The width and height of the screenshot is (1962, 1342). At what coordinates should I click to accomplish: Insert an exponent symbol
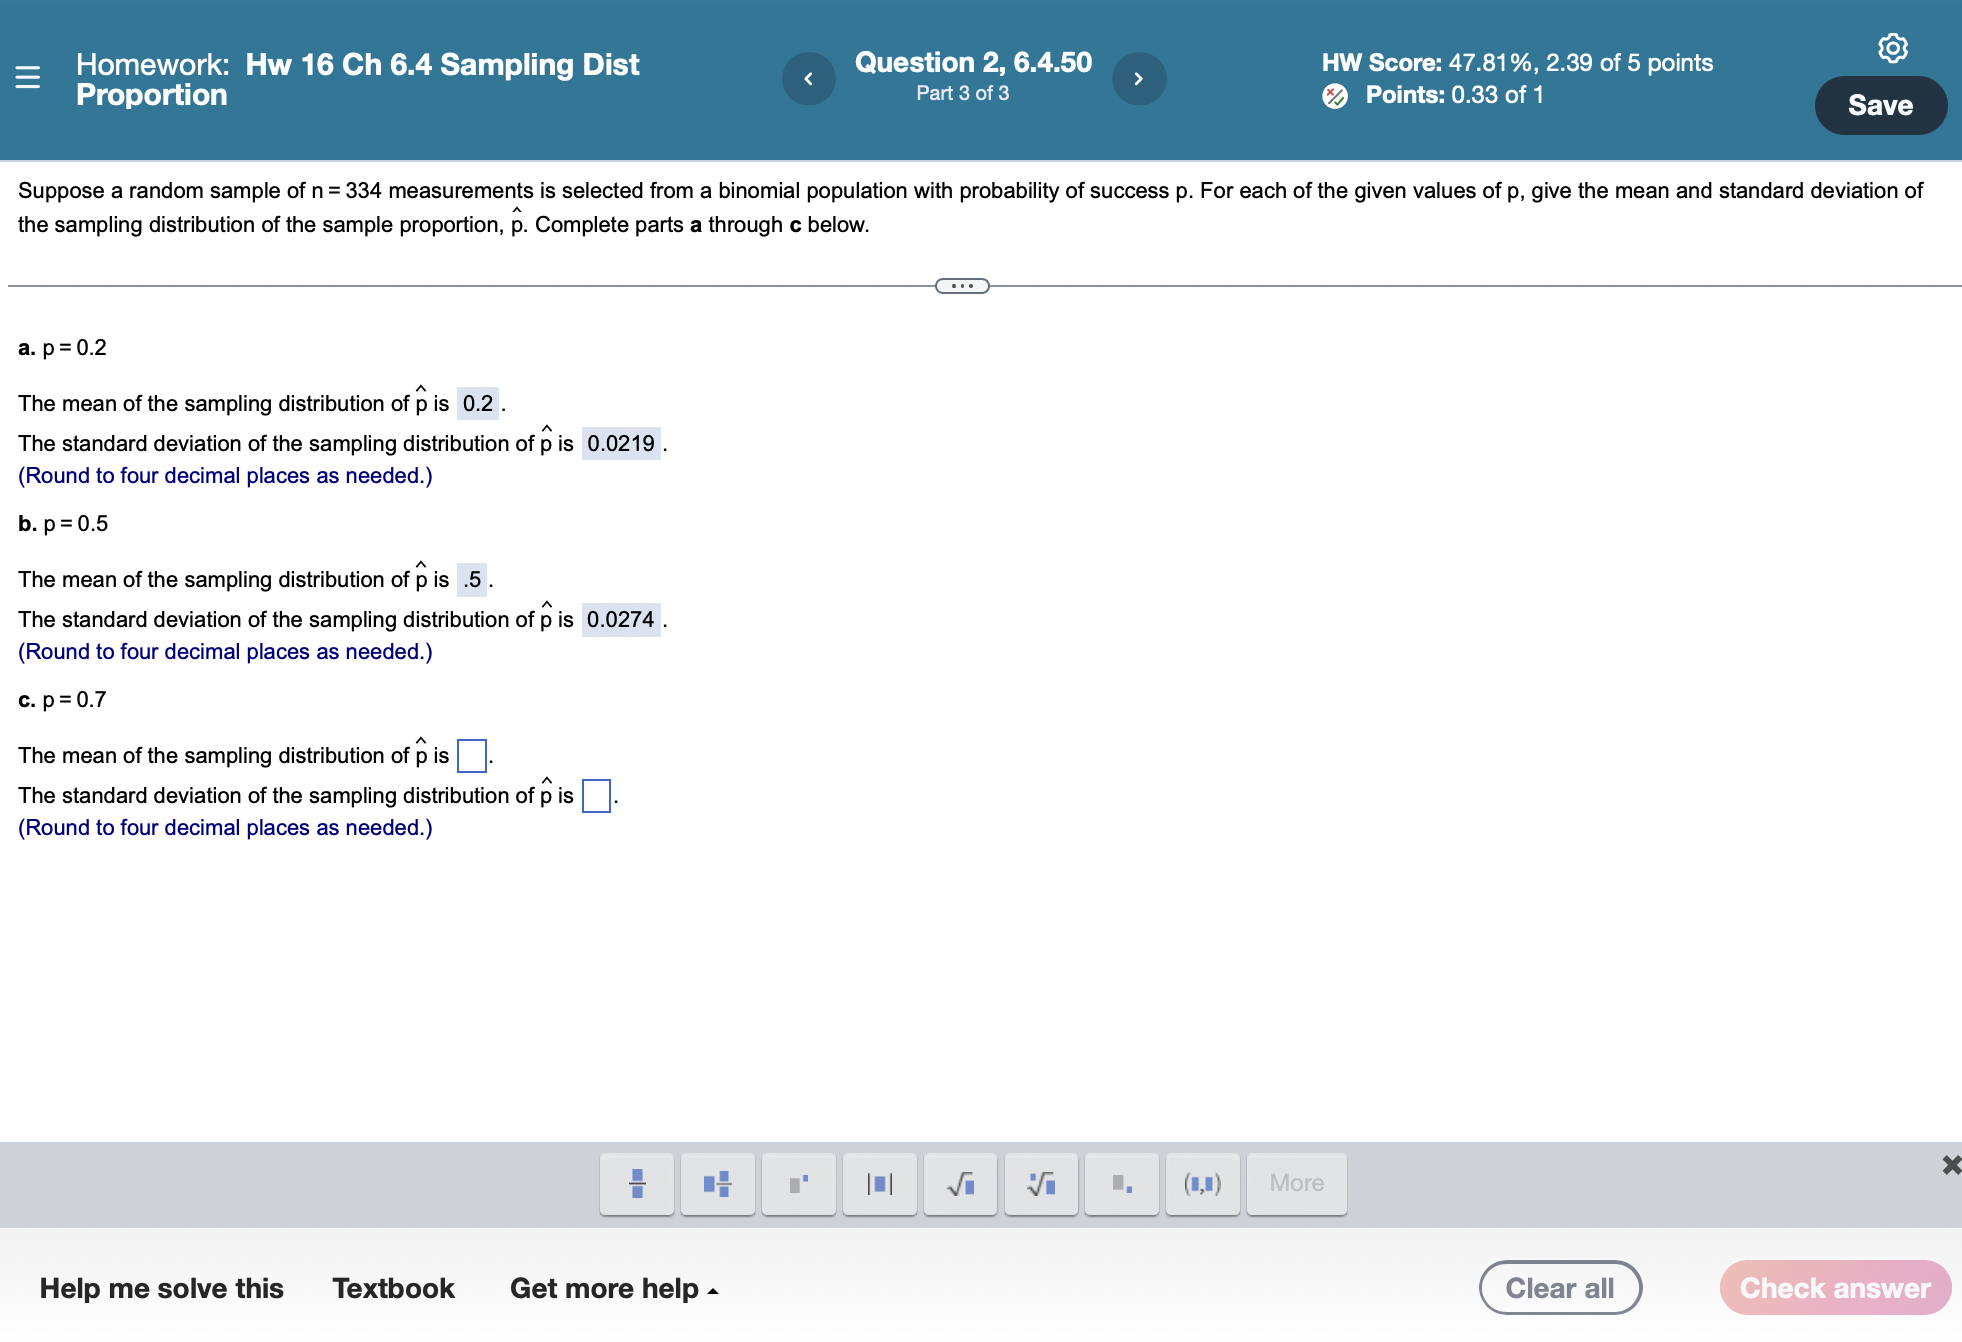[799, 1184]
